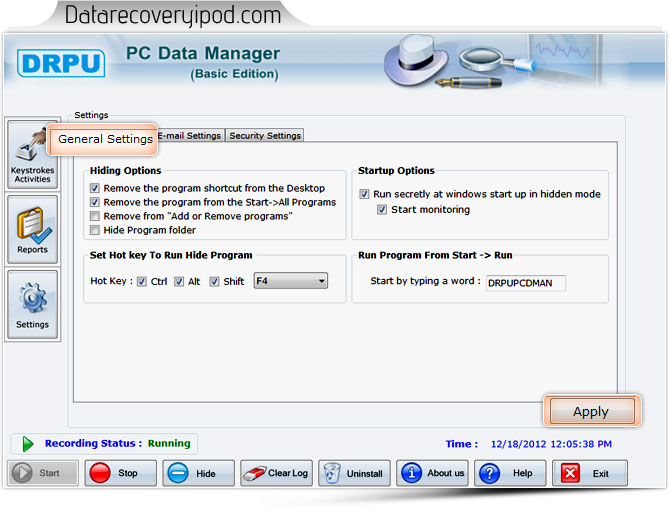Switch to Security Settings tab
The image size is (669, 506).
(265, 135)
